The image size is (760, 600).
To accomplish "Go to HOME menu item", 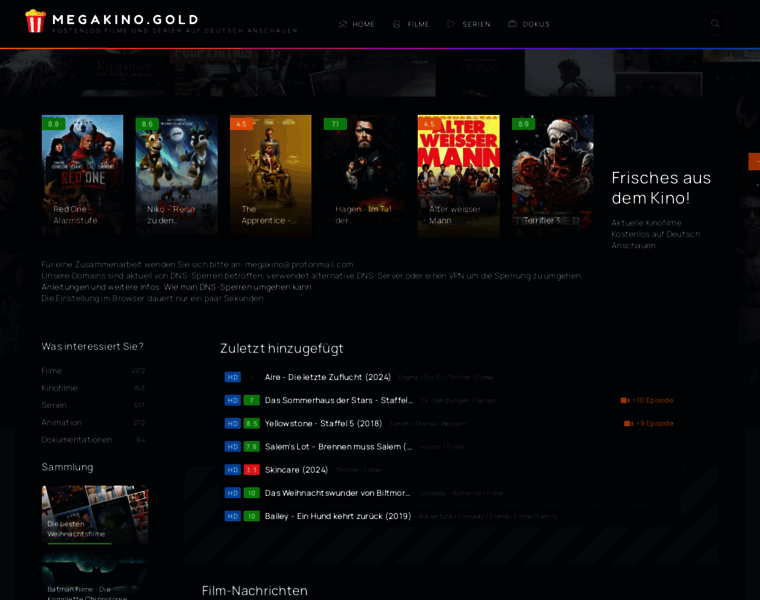I will (357, 24).
